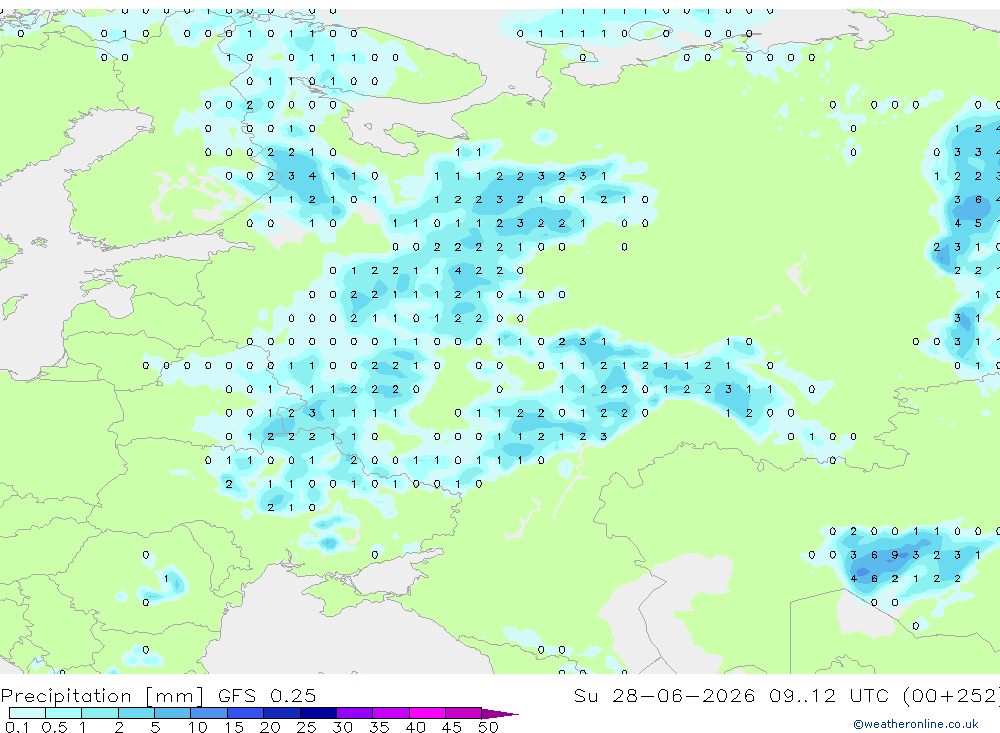Pick the 10–15 mm blue legend swatch

209,713
